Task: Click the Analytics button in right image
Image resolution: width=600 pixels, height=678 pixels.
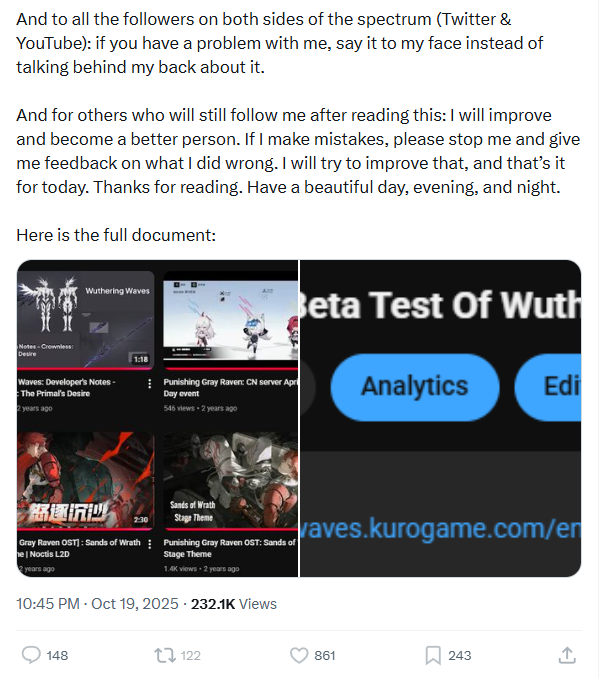Action: click(x=415, y=387)
